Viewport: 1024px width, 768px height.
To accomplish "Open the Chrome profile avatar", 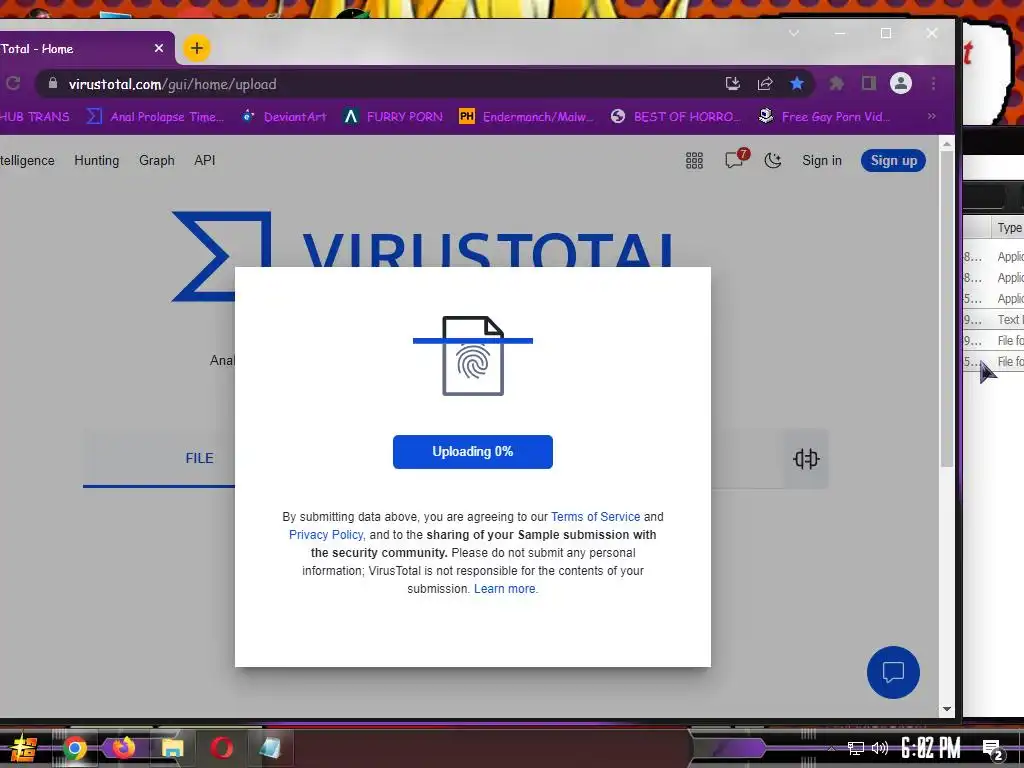I will coord(901,83).
